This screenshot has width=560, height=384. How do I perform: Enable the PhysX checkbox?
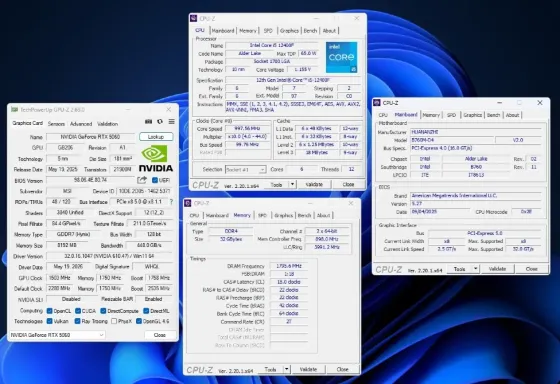[114, 321]
